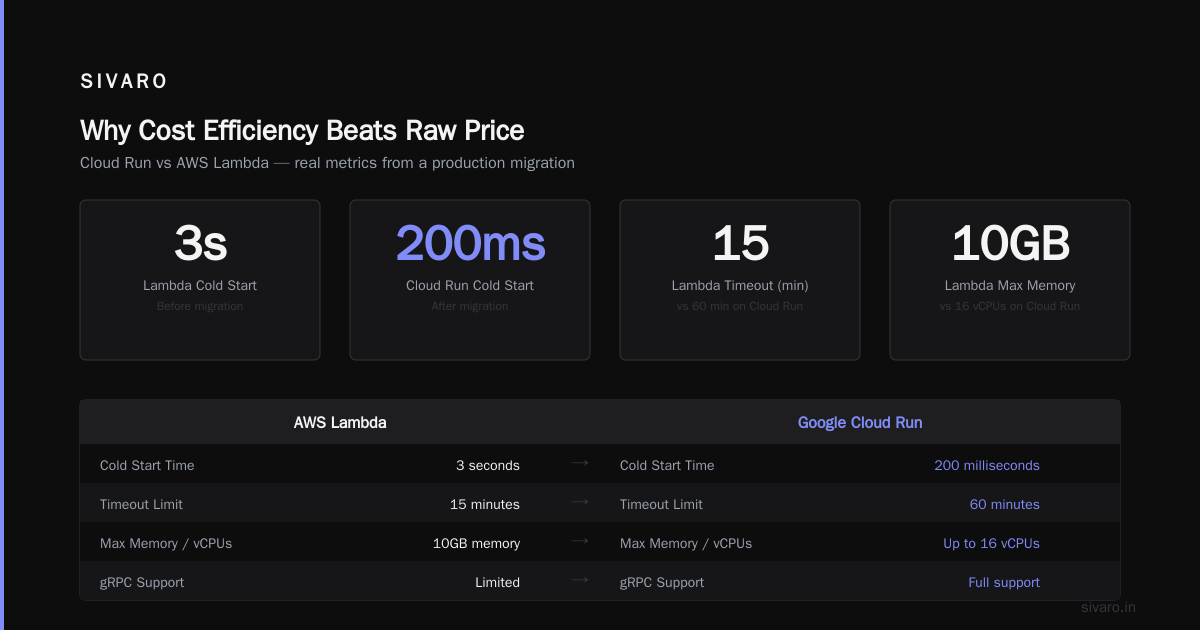Click the arrow in Timeout Limit row

click(580, 502)
